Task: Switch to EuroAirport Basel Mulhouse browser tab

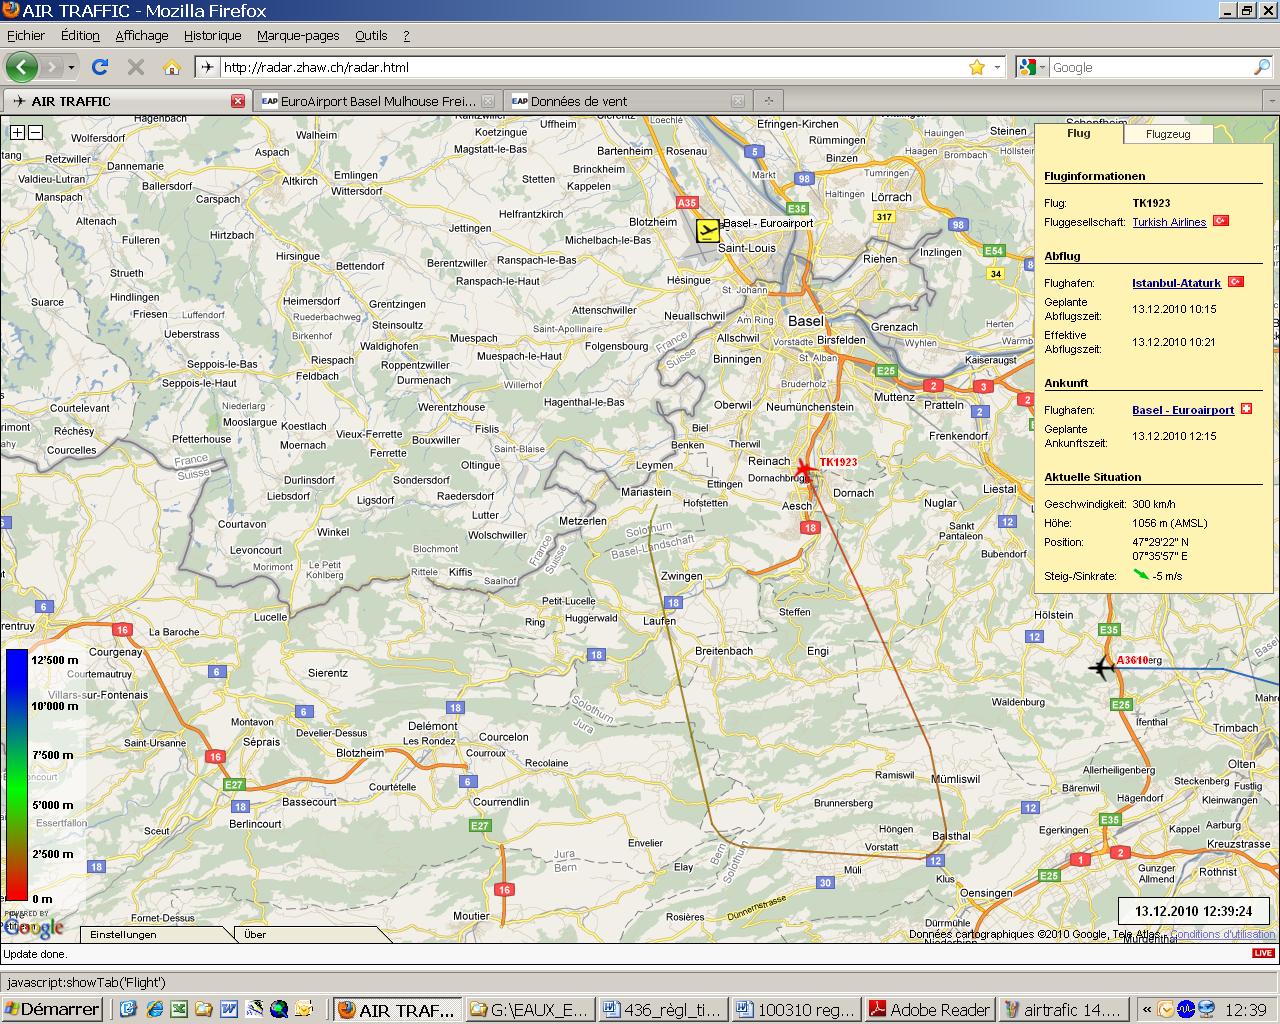Action: click(378, 101)
